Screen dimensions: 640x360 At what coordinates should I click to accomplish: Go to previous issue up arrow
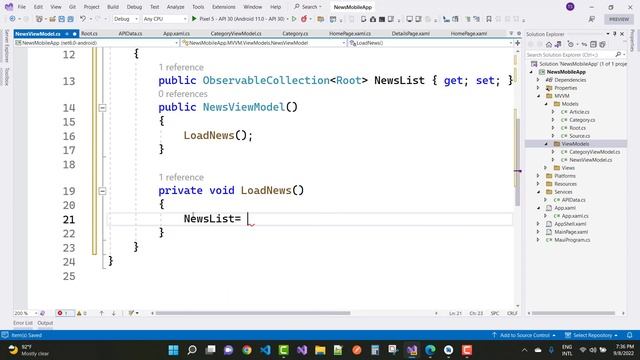click(x=101, y=313)
